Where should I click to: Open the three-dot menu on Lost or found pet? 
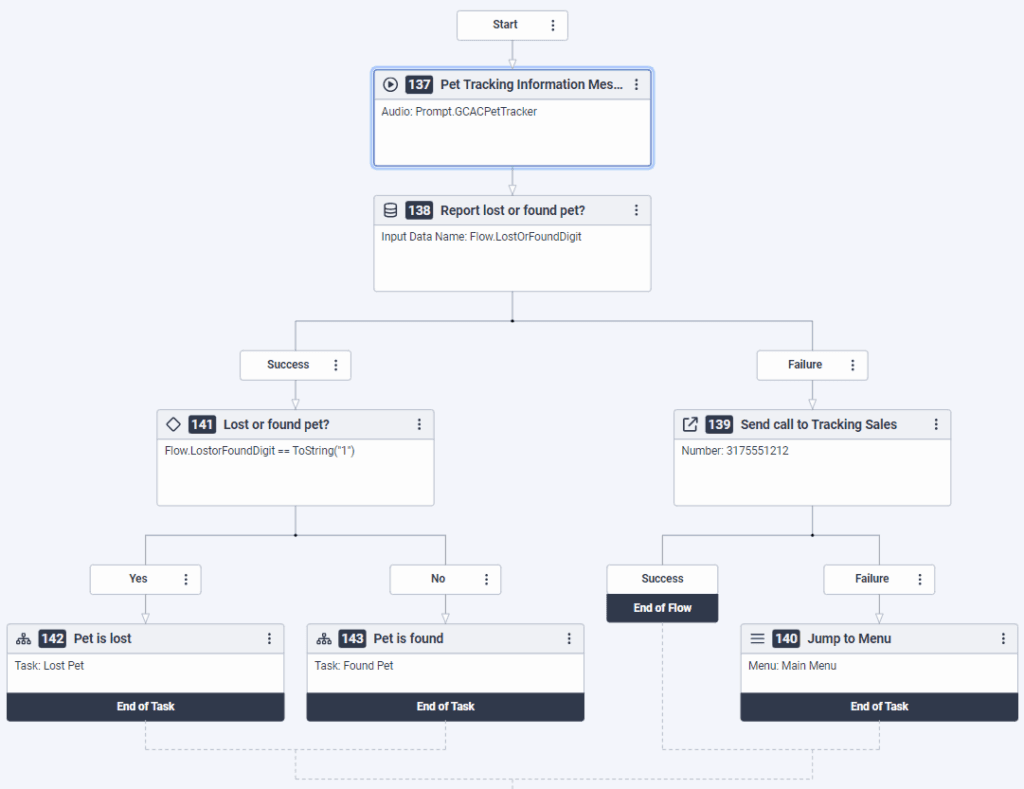419,424
